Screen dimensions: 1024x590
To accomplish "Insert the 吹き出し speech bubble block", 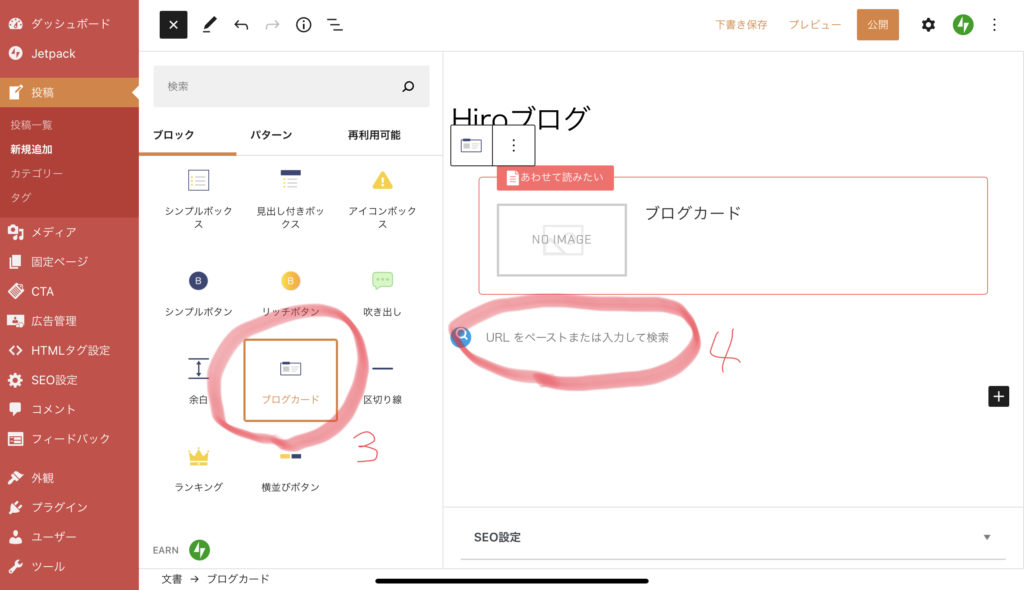I will tap(382, 292).
